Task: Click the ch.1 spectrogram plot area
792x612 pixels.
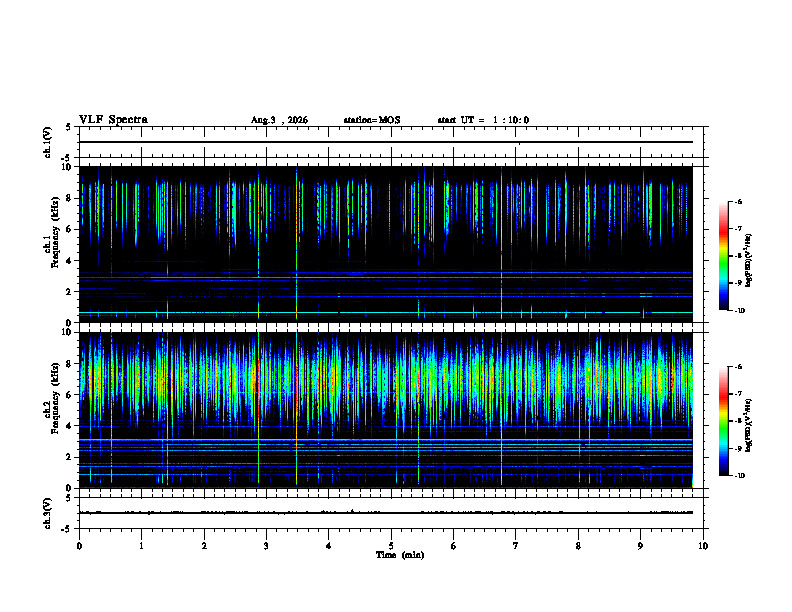Action: (386, 244)
